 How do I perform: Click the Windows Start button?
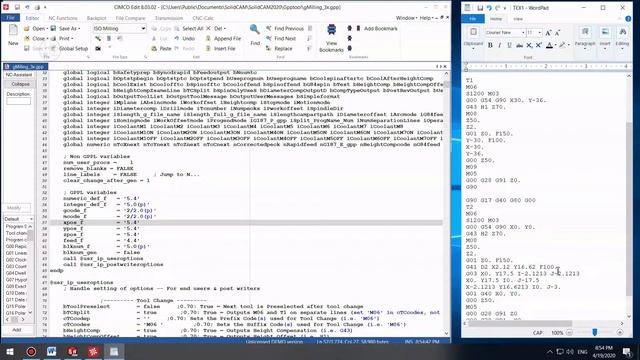10,351
